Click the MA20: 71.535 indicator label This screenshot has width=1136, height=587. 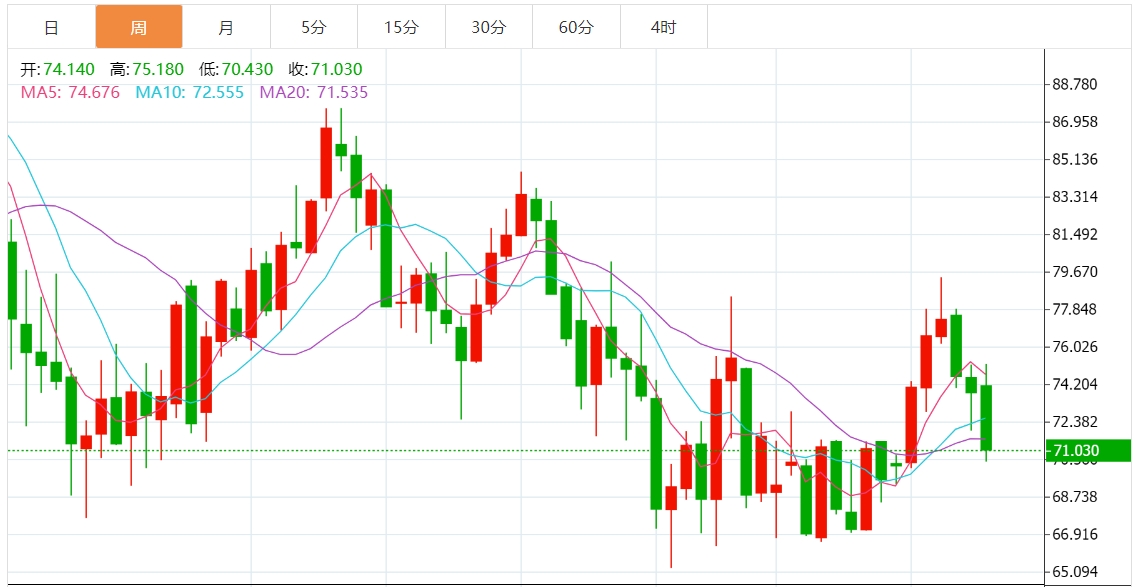point(314,92)
